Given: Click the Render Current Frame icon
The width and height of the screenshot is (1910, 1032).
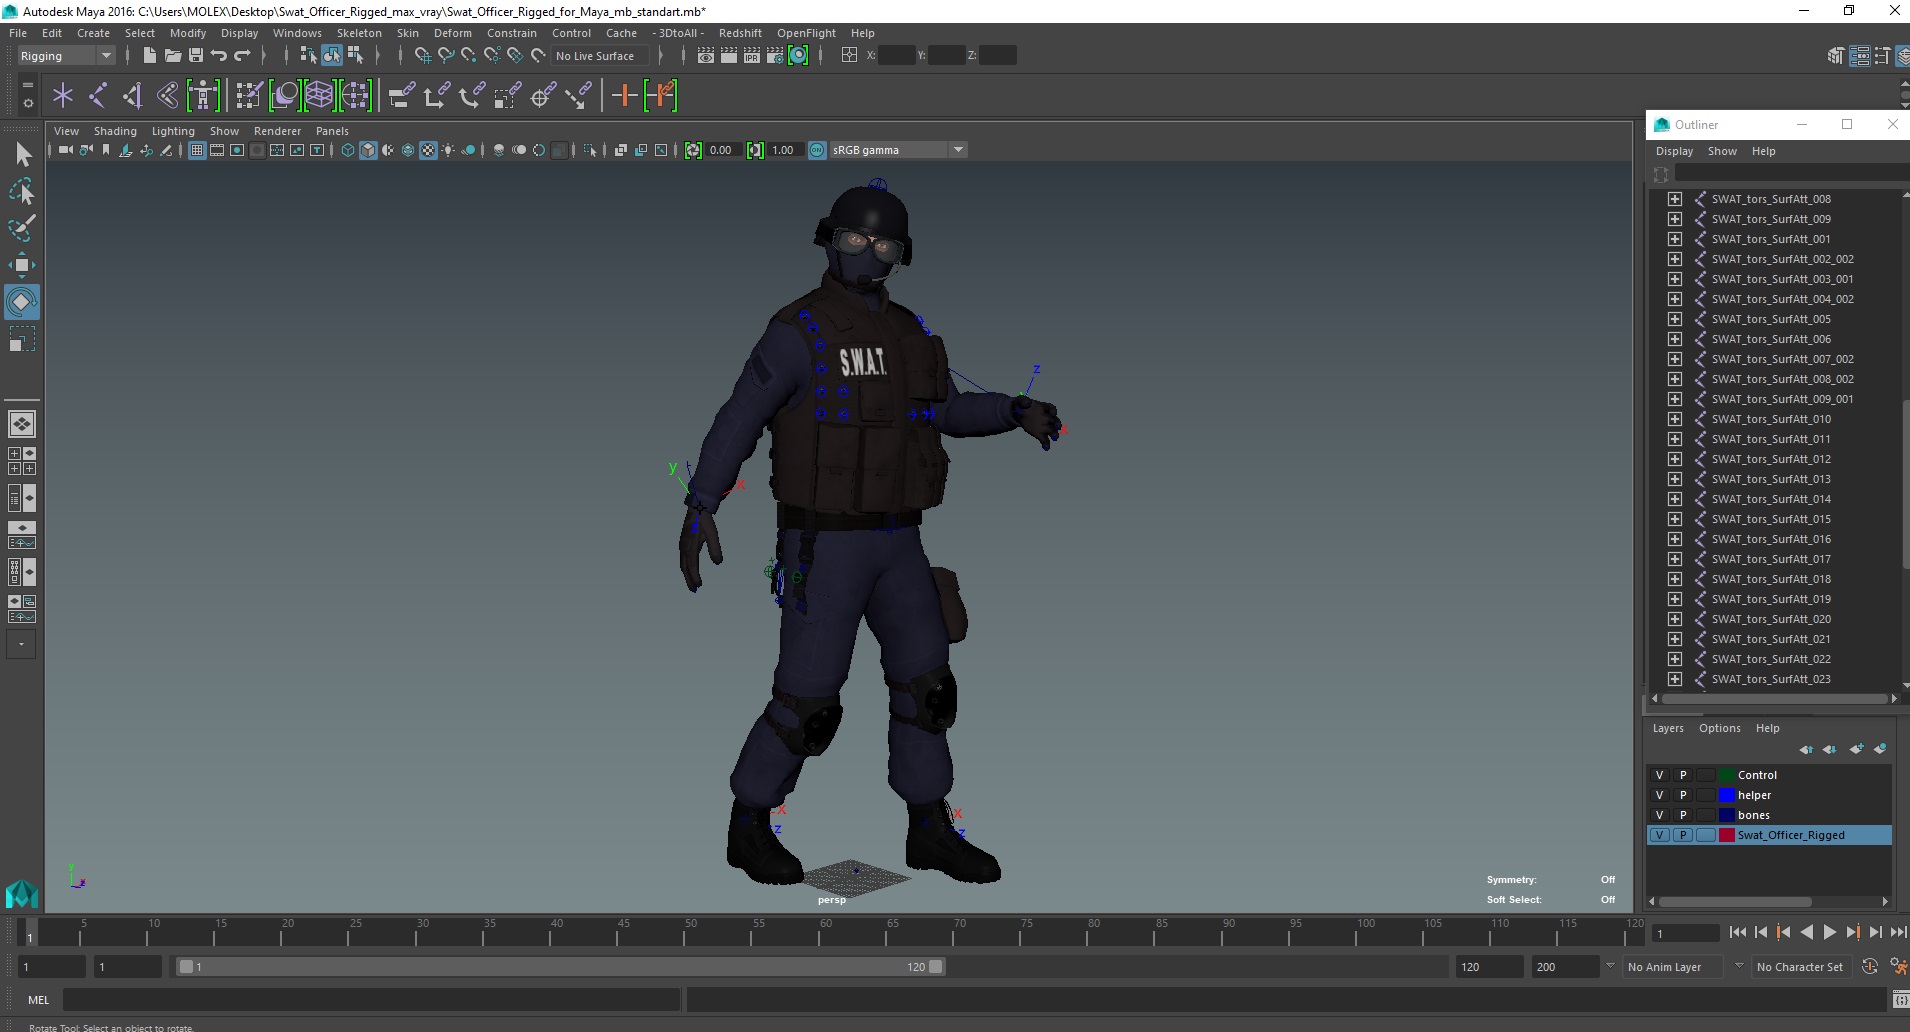Looking at the screenshot, I should click(x=729, y=55).
